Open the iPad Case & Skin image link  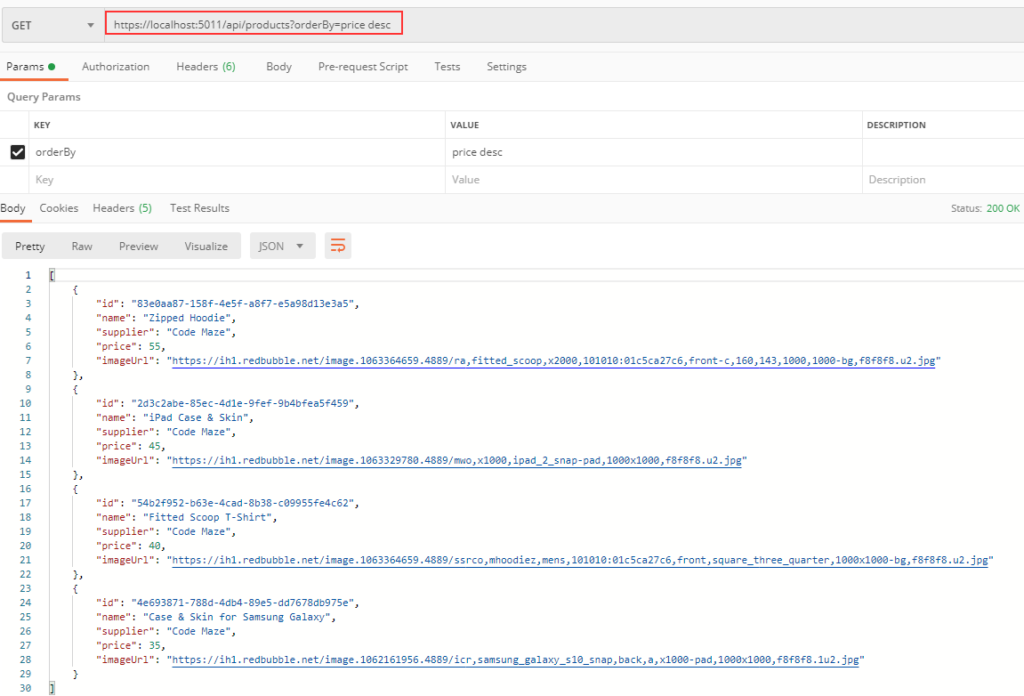pyautogui.click(x=457, y=460)
